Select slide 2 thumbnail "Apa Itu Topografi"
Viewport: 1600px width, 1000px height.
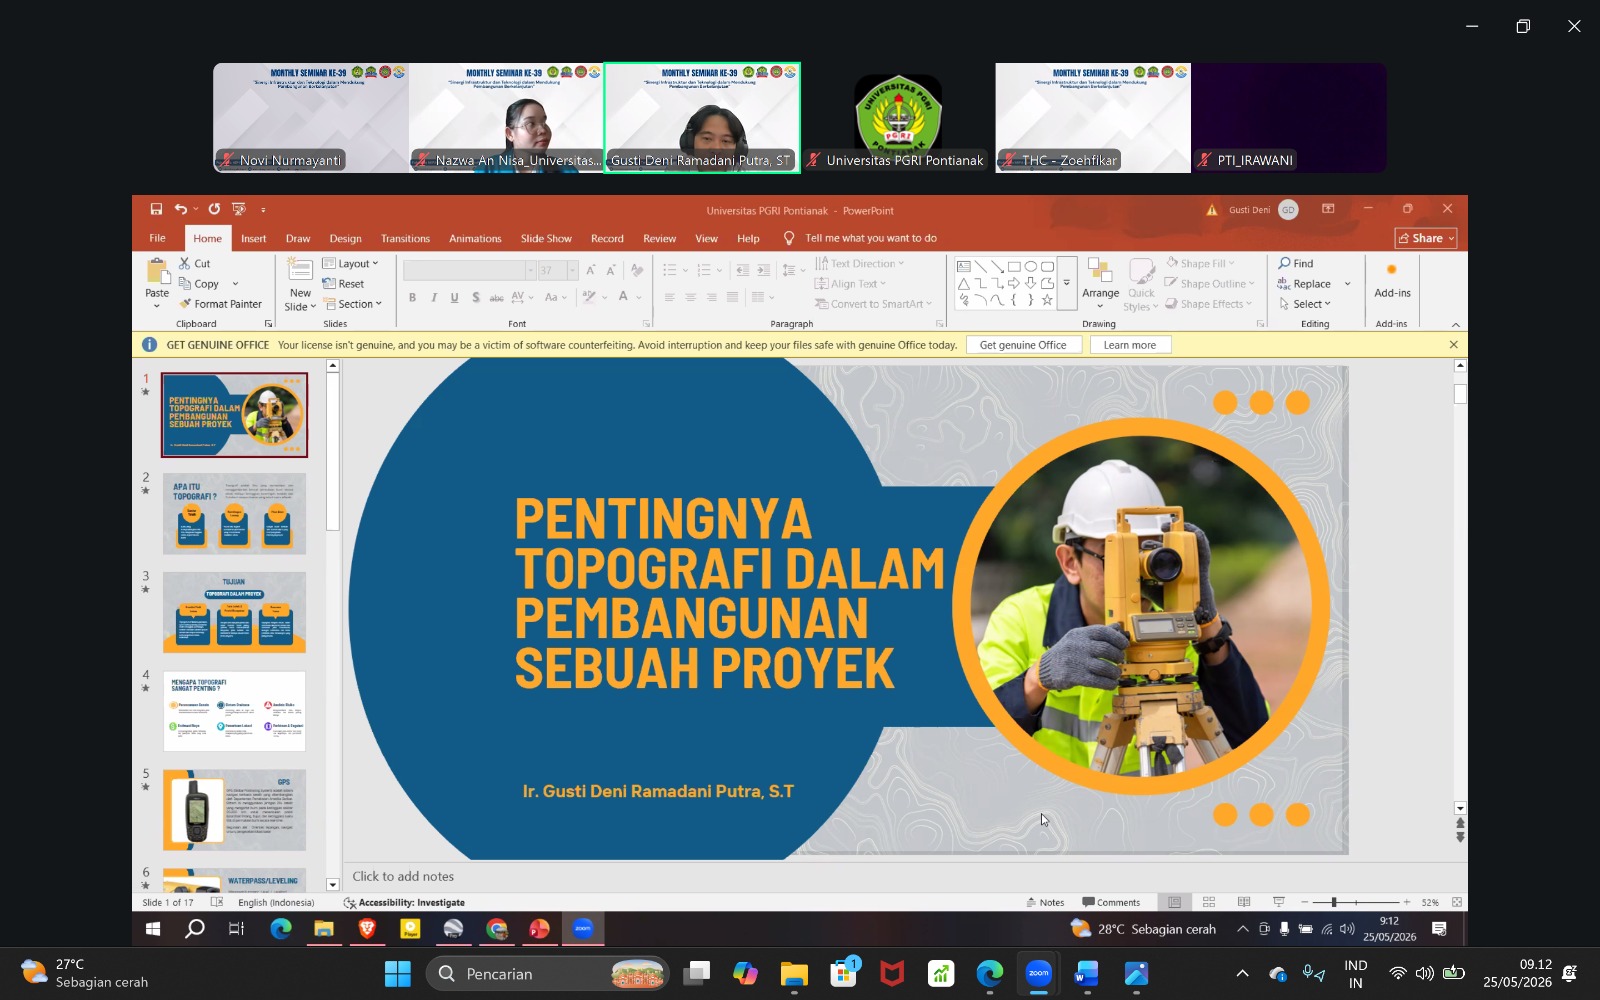234,514
